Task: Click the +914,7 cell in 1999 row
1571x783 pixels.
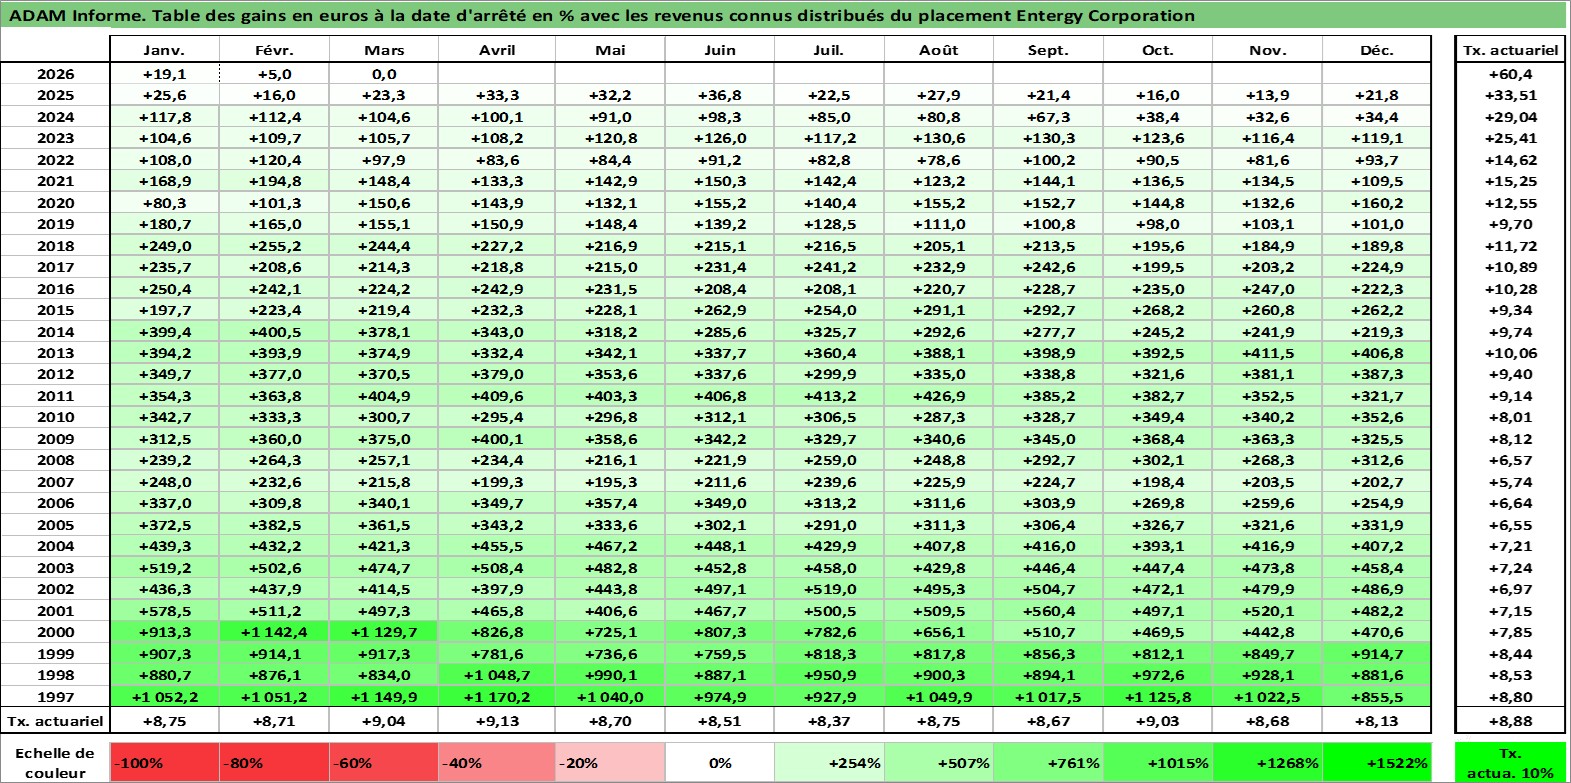Action: click(x=1376, y=654)
